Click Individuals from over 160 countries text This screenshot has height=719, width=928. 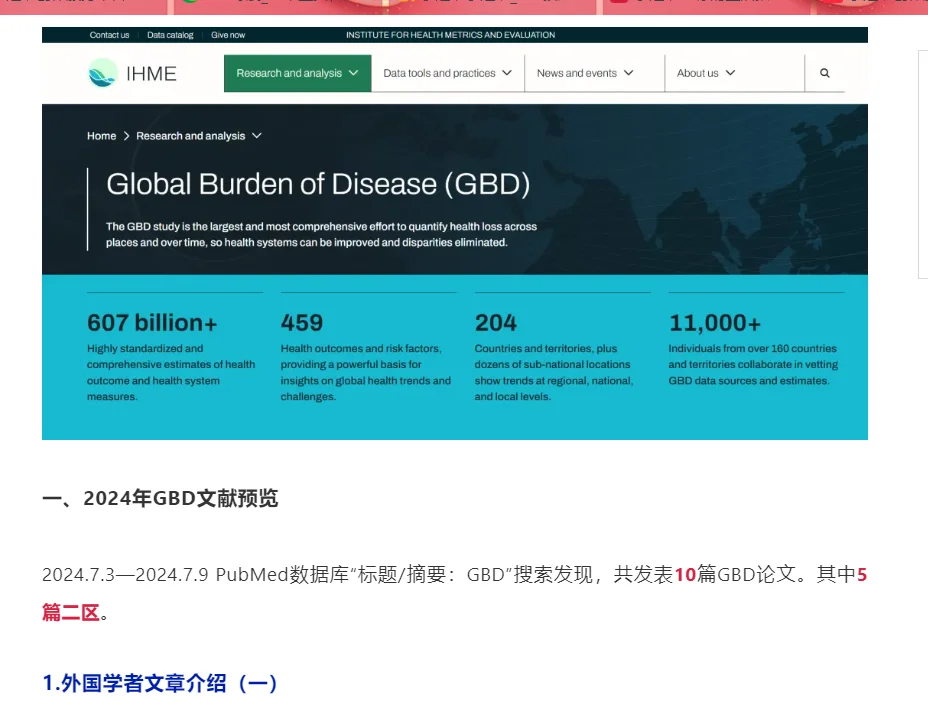[753, 365]
